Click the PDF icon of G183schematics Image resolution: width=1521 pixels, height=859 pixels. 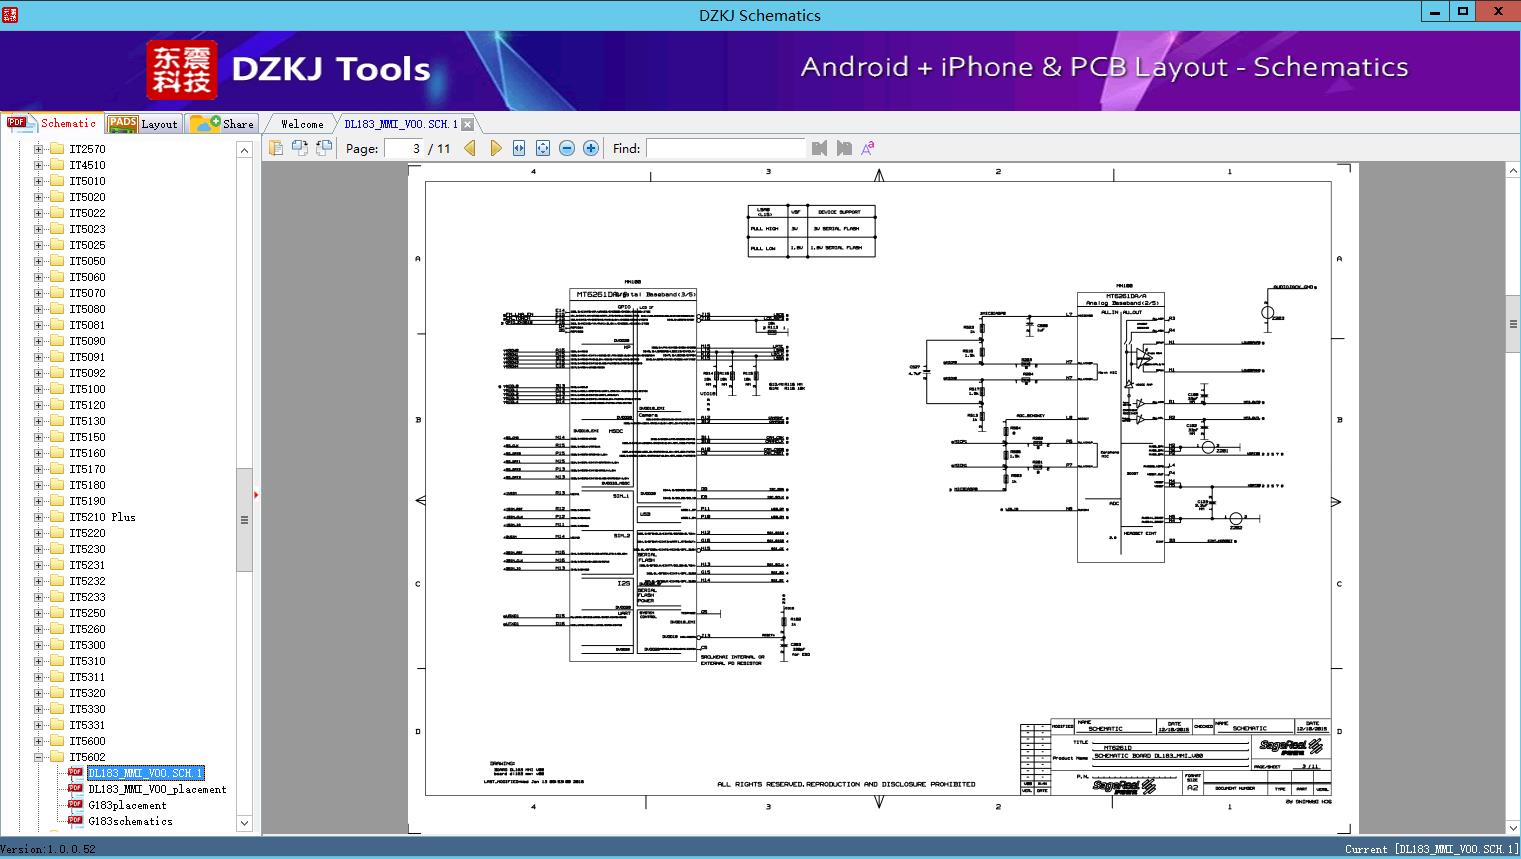[x=75, y=821]
